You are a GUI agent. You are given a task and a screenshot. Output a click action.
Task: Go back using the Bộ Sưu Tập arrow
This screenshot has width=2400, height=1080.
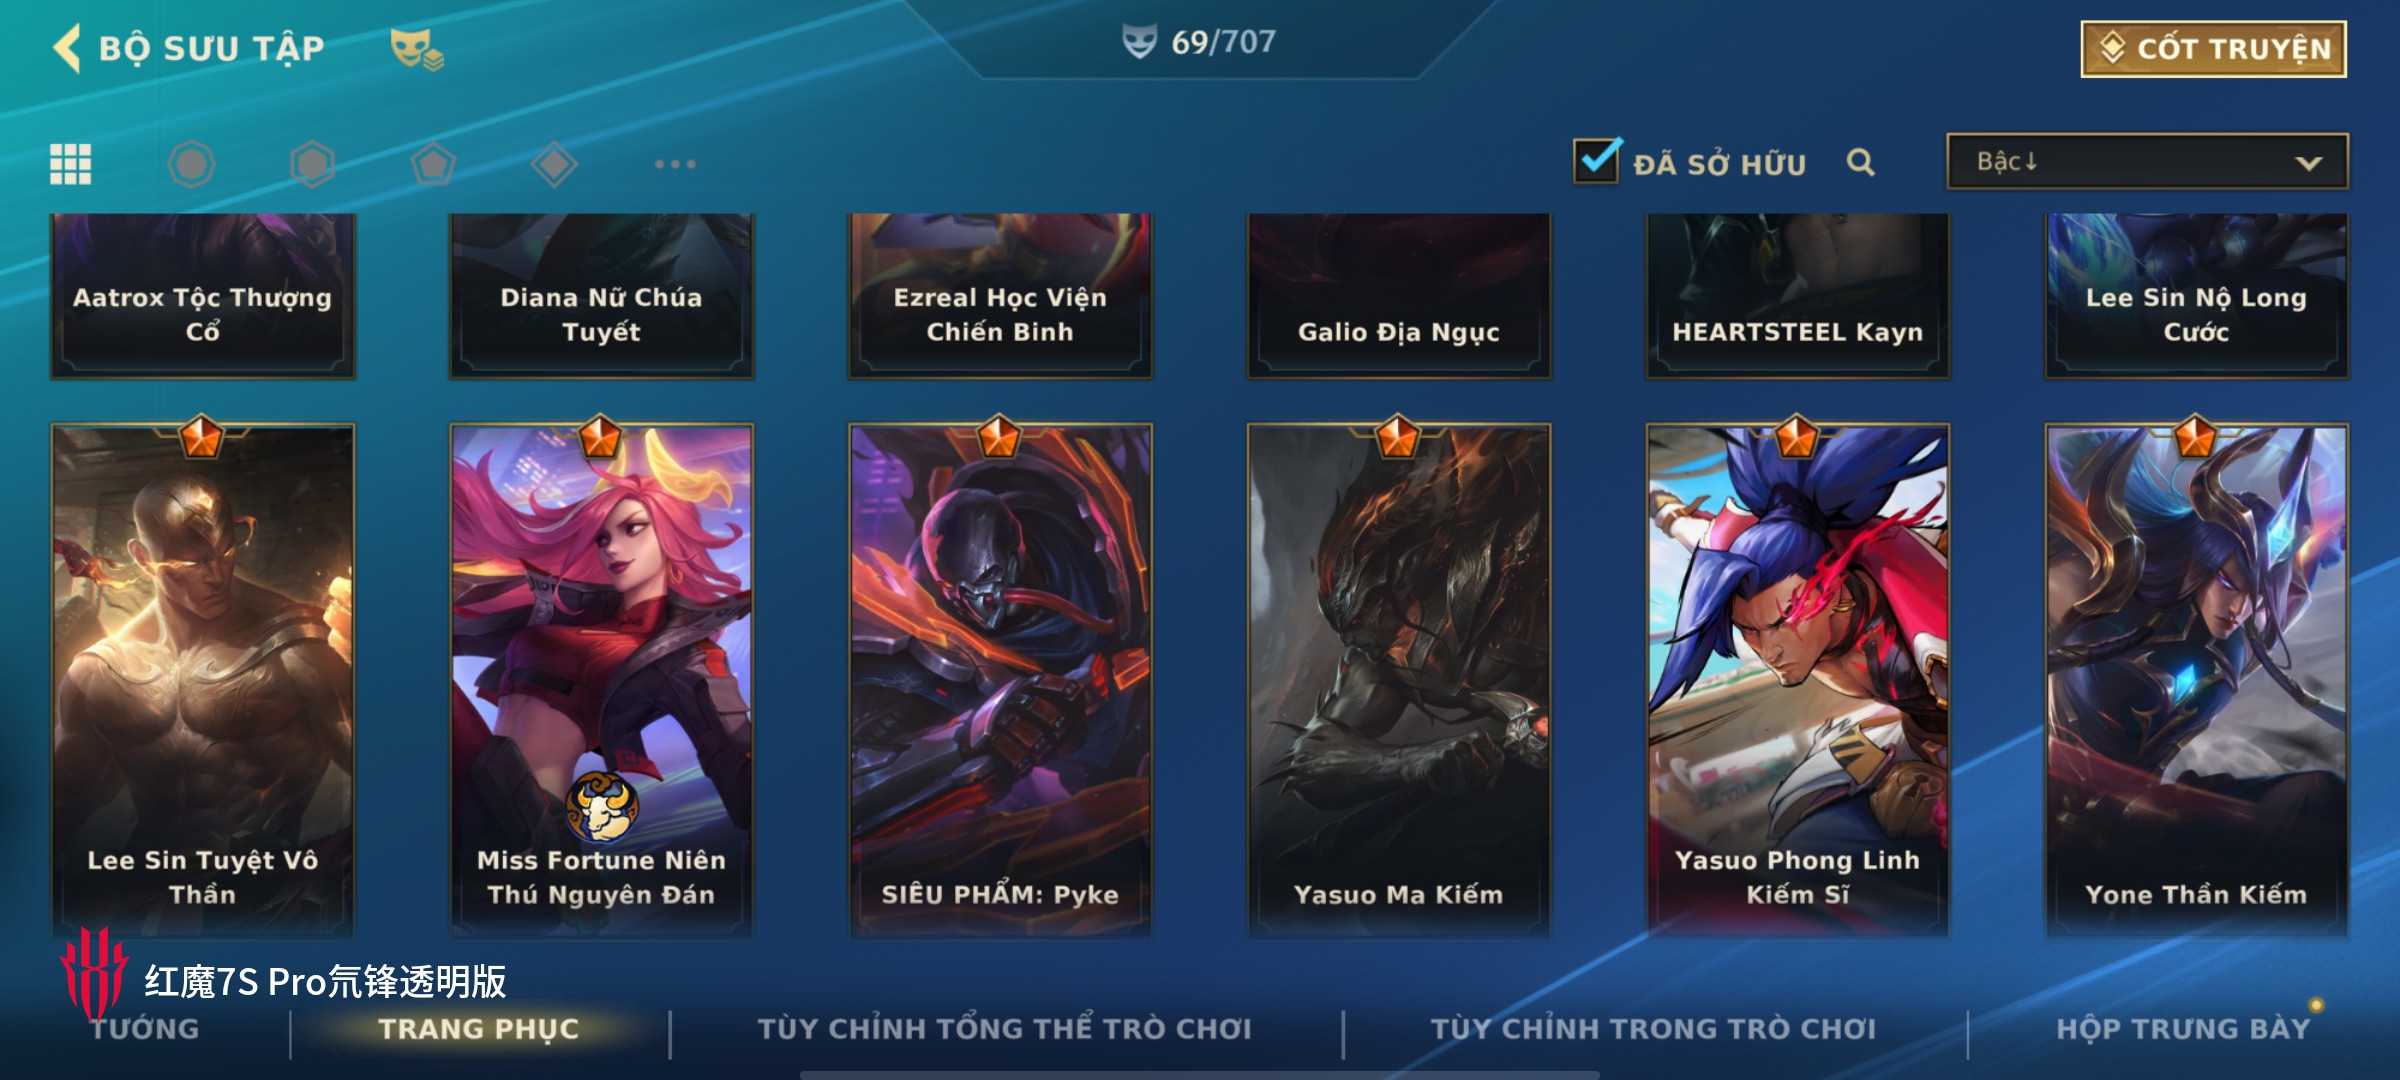pos(67,48)
